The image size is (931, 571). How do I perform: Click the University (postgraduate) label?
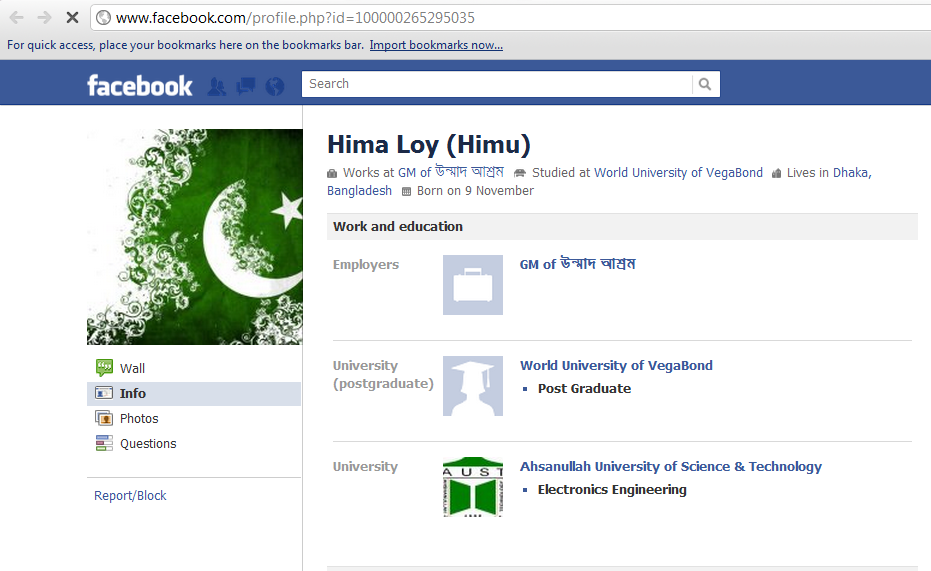383,375
